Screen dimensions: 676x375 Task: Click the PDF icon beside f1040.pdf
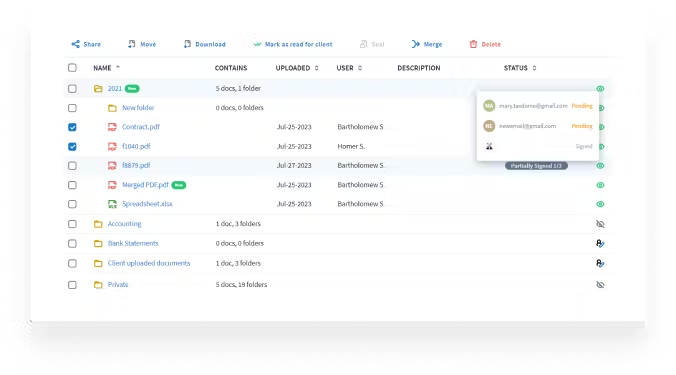pyautogui.click(x=112, y=147)
